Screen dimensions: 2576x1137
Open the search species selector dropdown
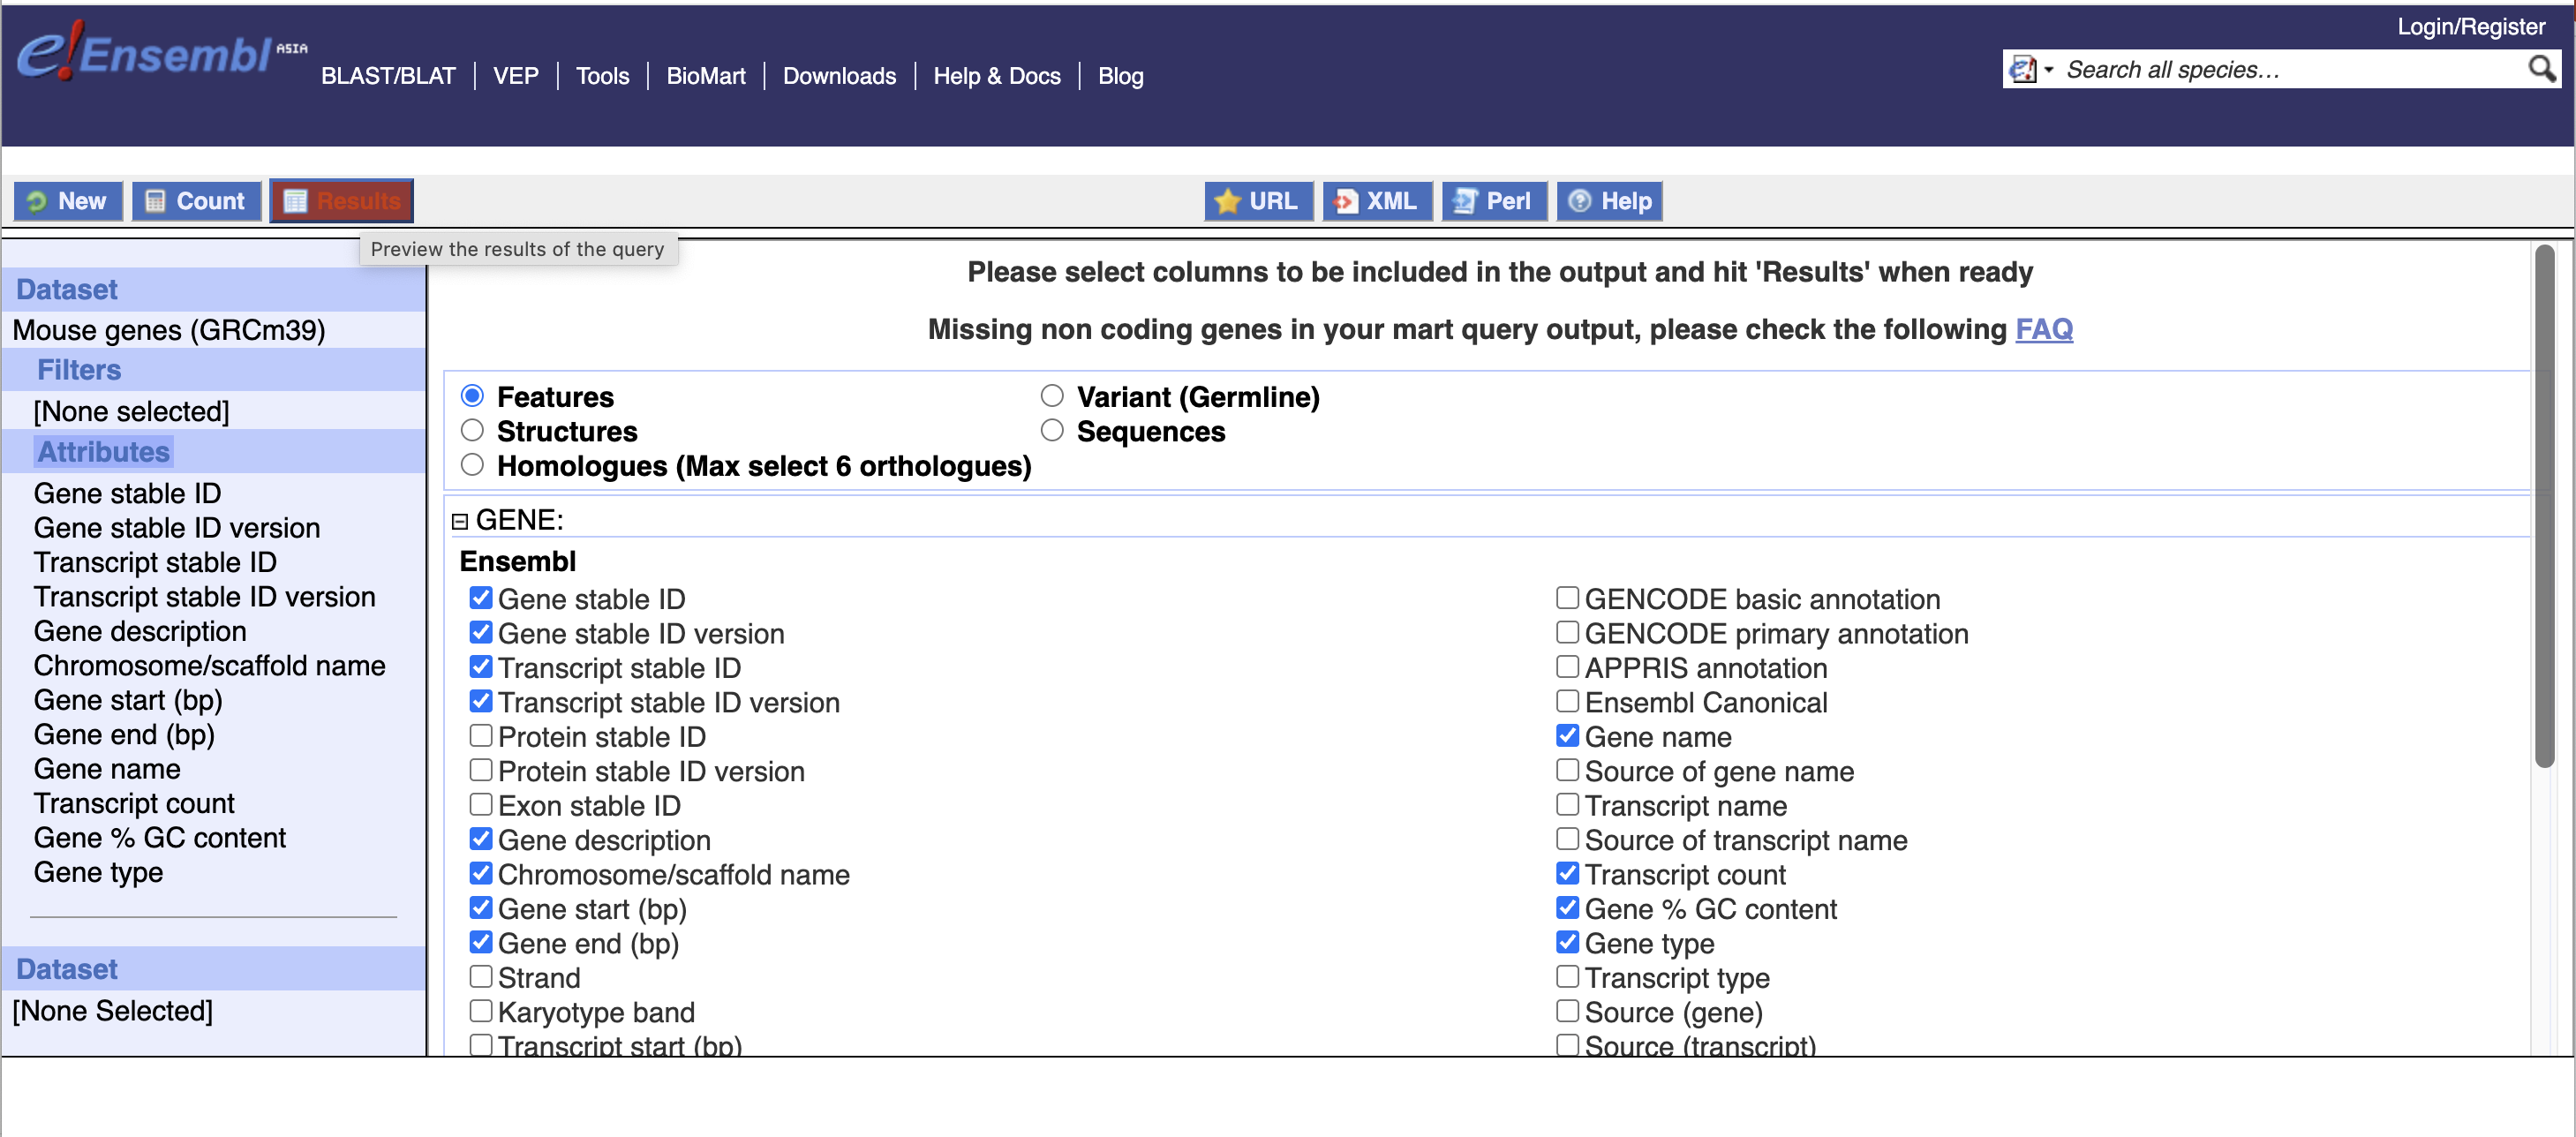point(2031,69)
